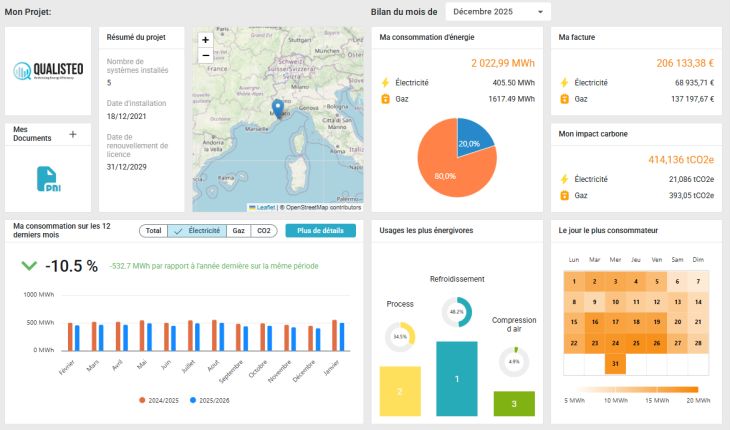Select the Total consumption toggle
Screen dimensions: 730x430
(153, 230)
